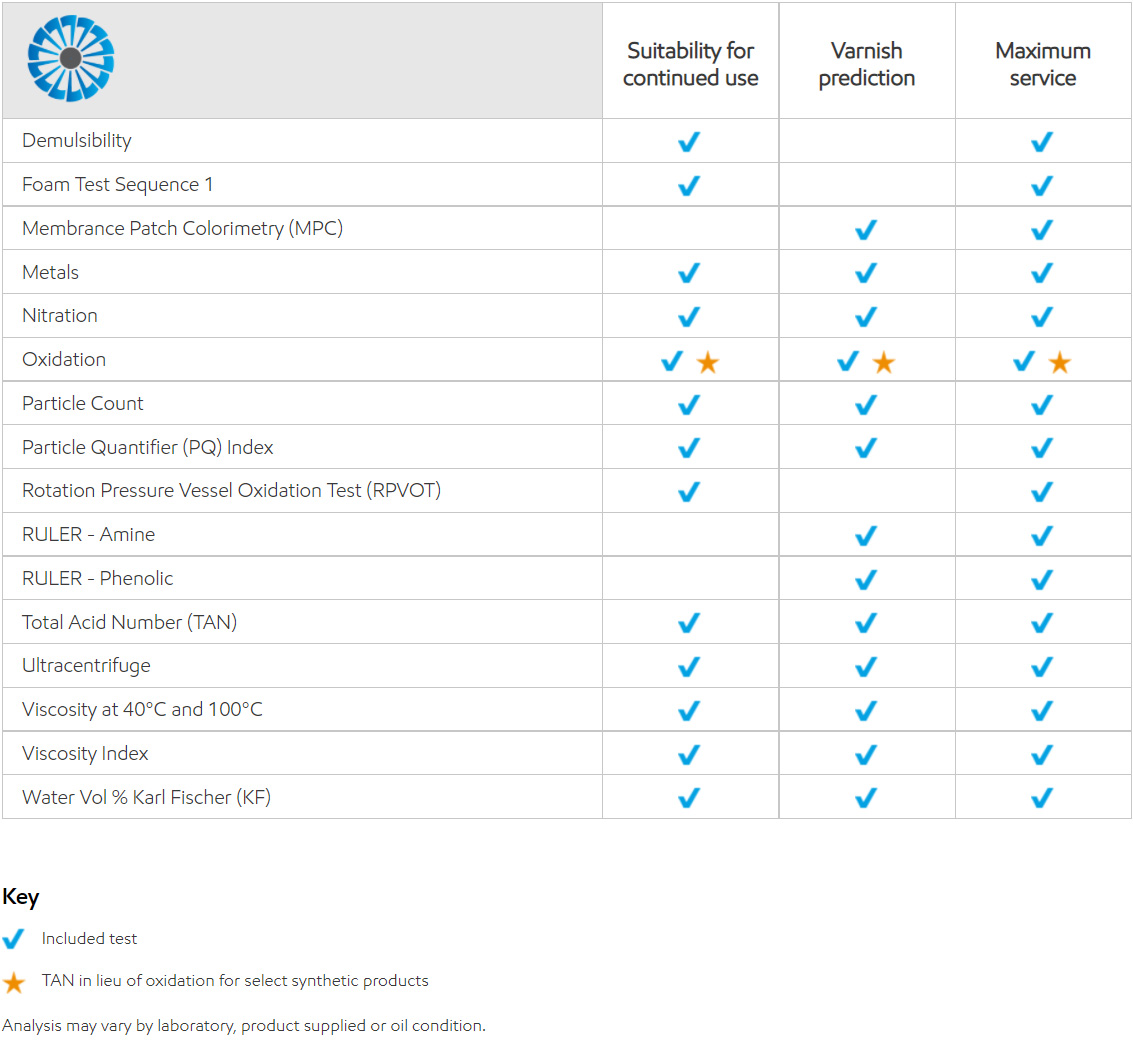The height and width of the screenshot is (1047, 1133).
Task: Click the Water Vol % Karl Fischer checkmark under Varnish prediction
Action: click(x=866, y=798)
